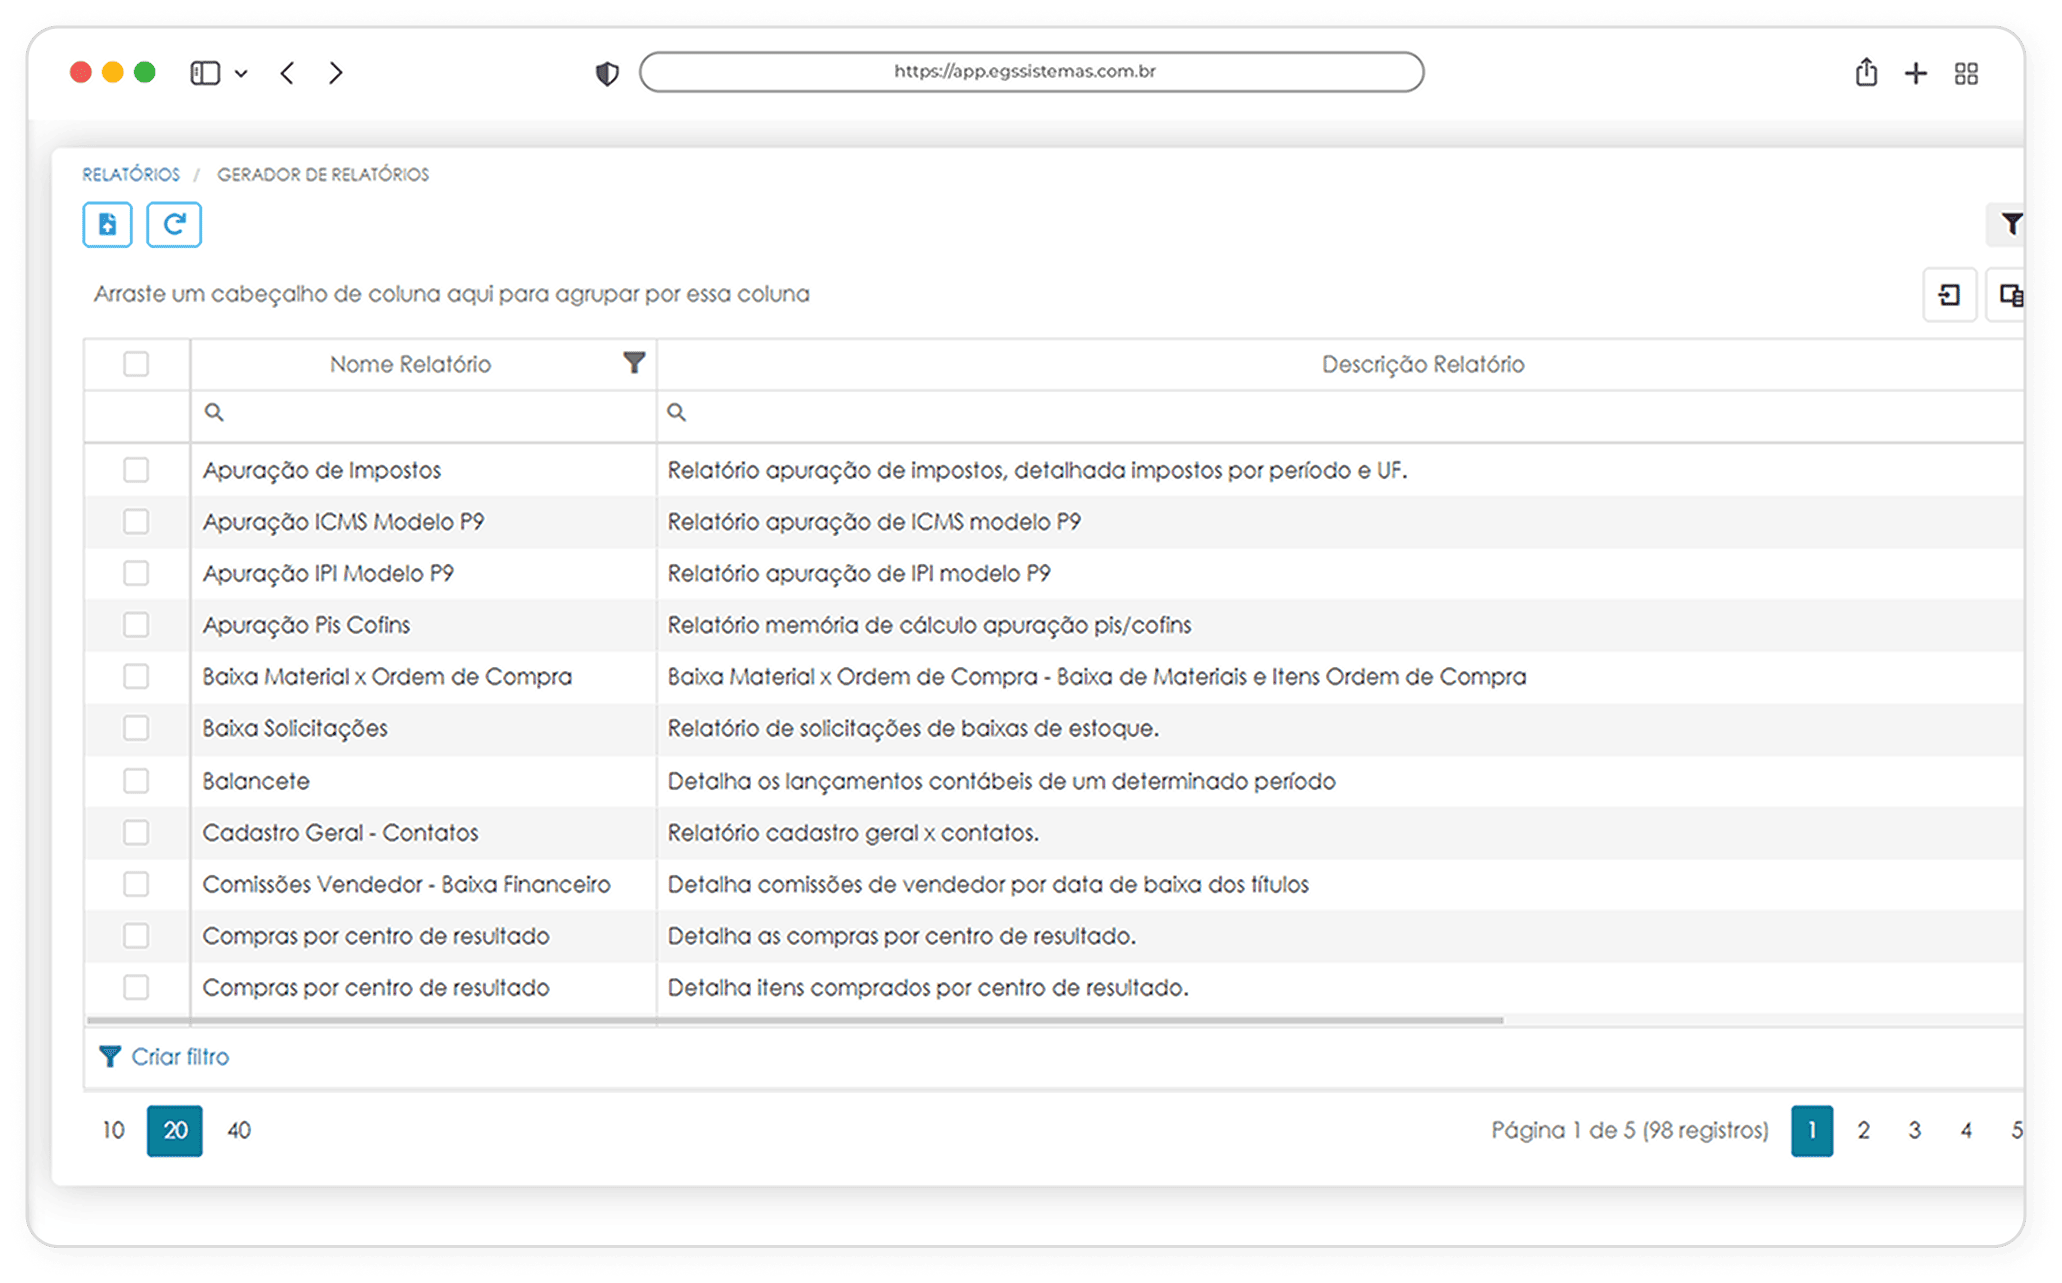Toggle the select-all header checkbox
Screen dimensions: 2062x1283
coord(136,364)
